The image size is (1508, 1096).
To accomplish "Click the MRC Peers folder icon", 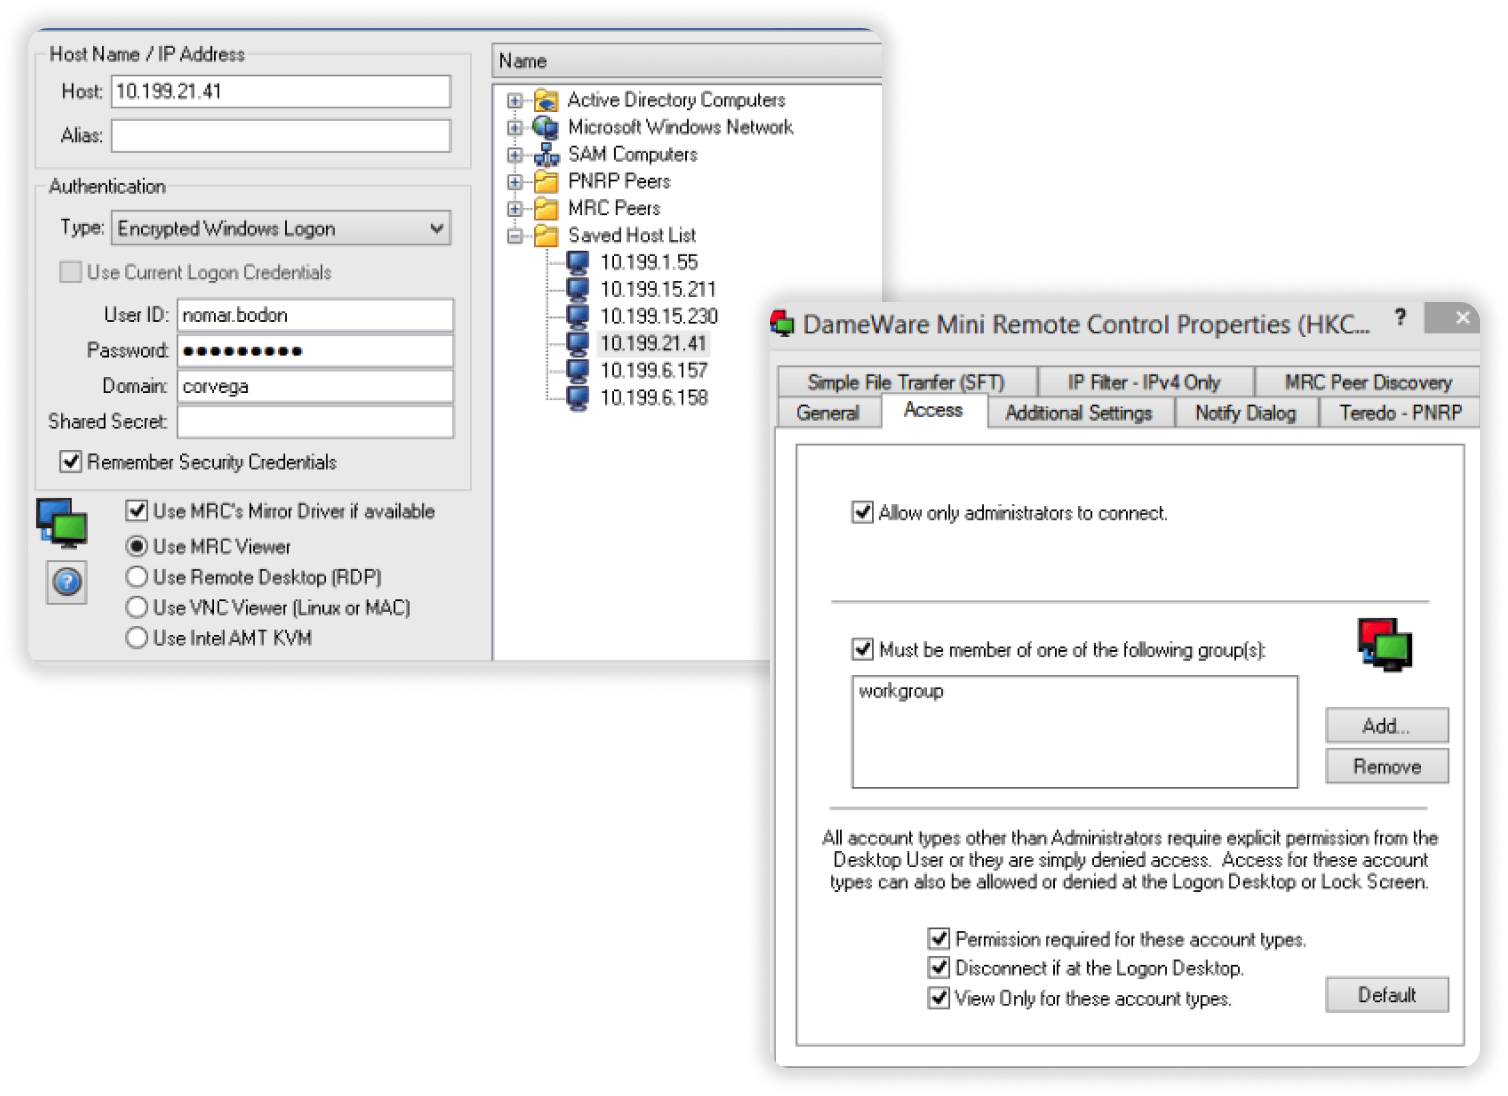I will 546,208.
